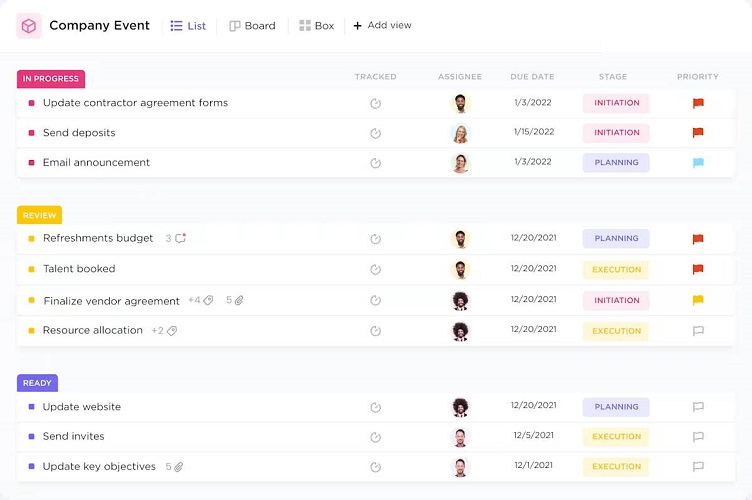752x500 pixels.
Task: Click due date 12/5/2021 for Send invites
Action: [x=533, y=435]
